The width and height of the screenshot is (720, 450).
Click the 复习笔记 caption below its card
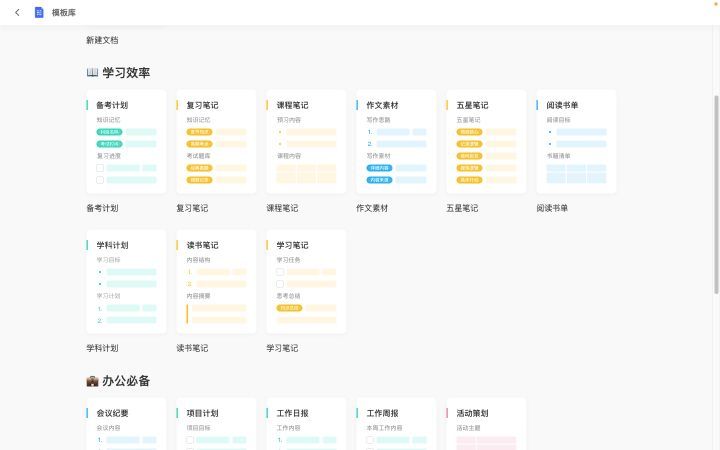click(192, 208)
